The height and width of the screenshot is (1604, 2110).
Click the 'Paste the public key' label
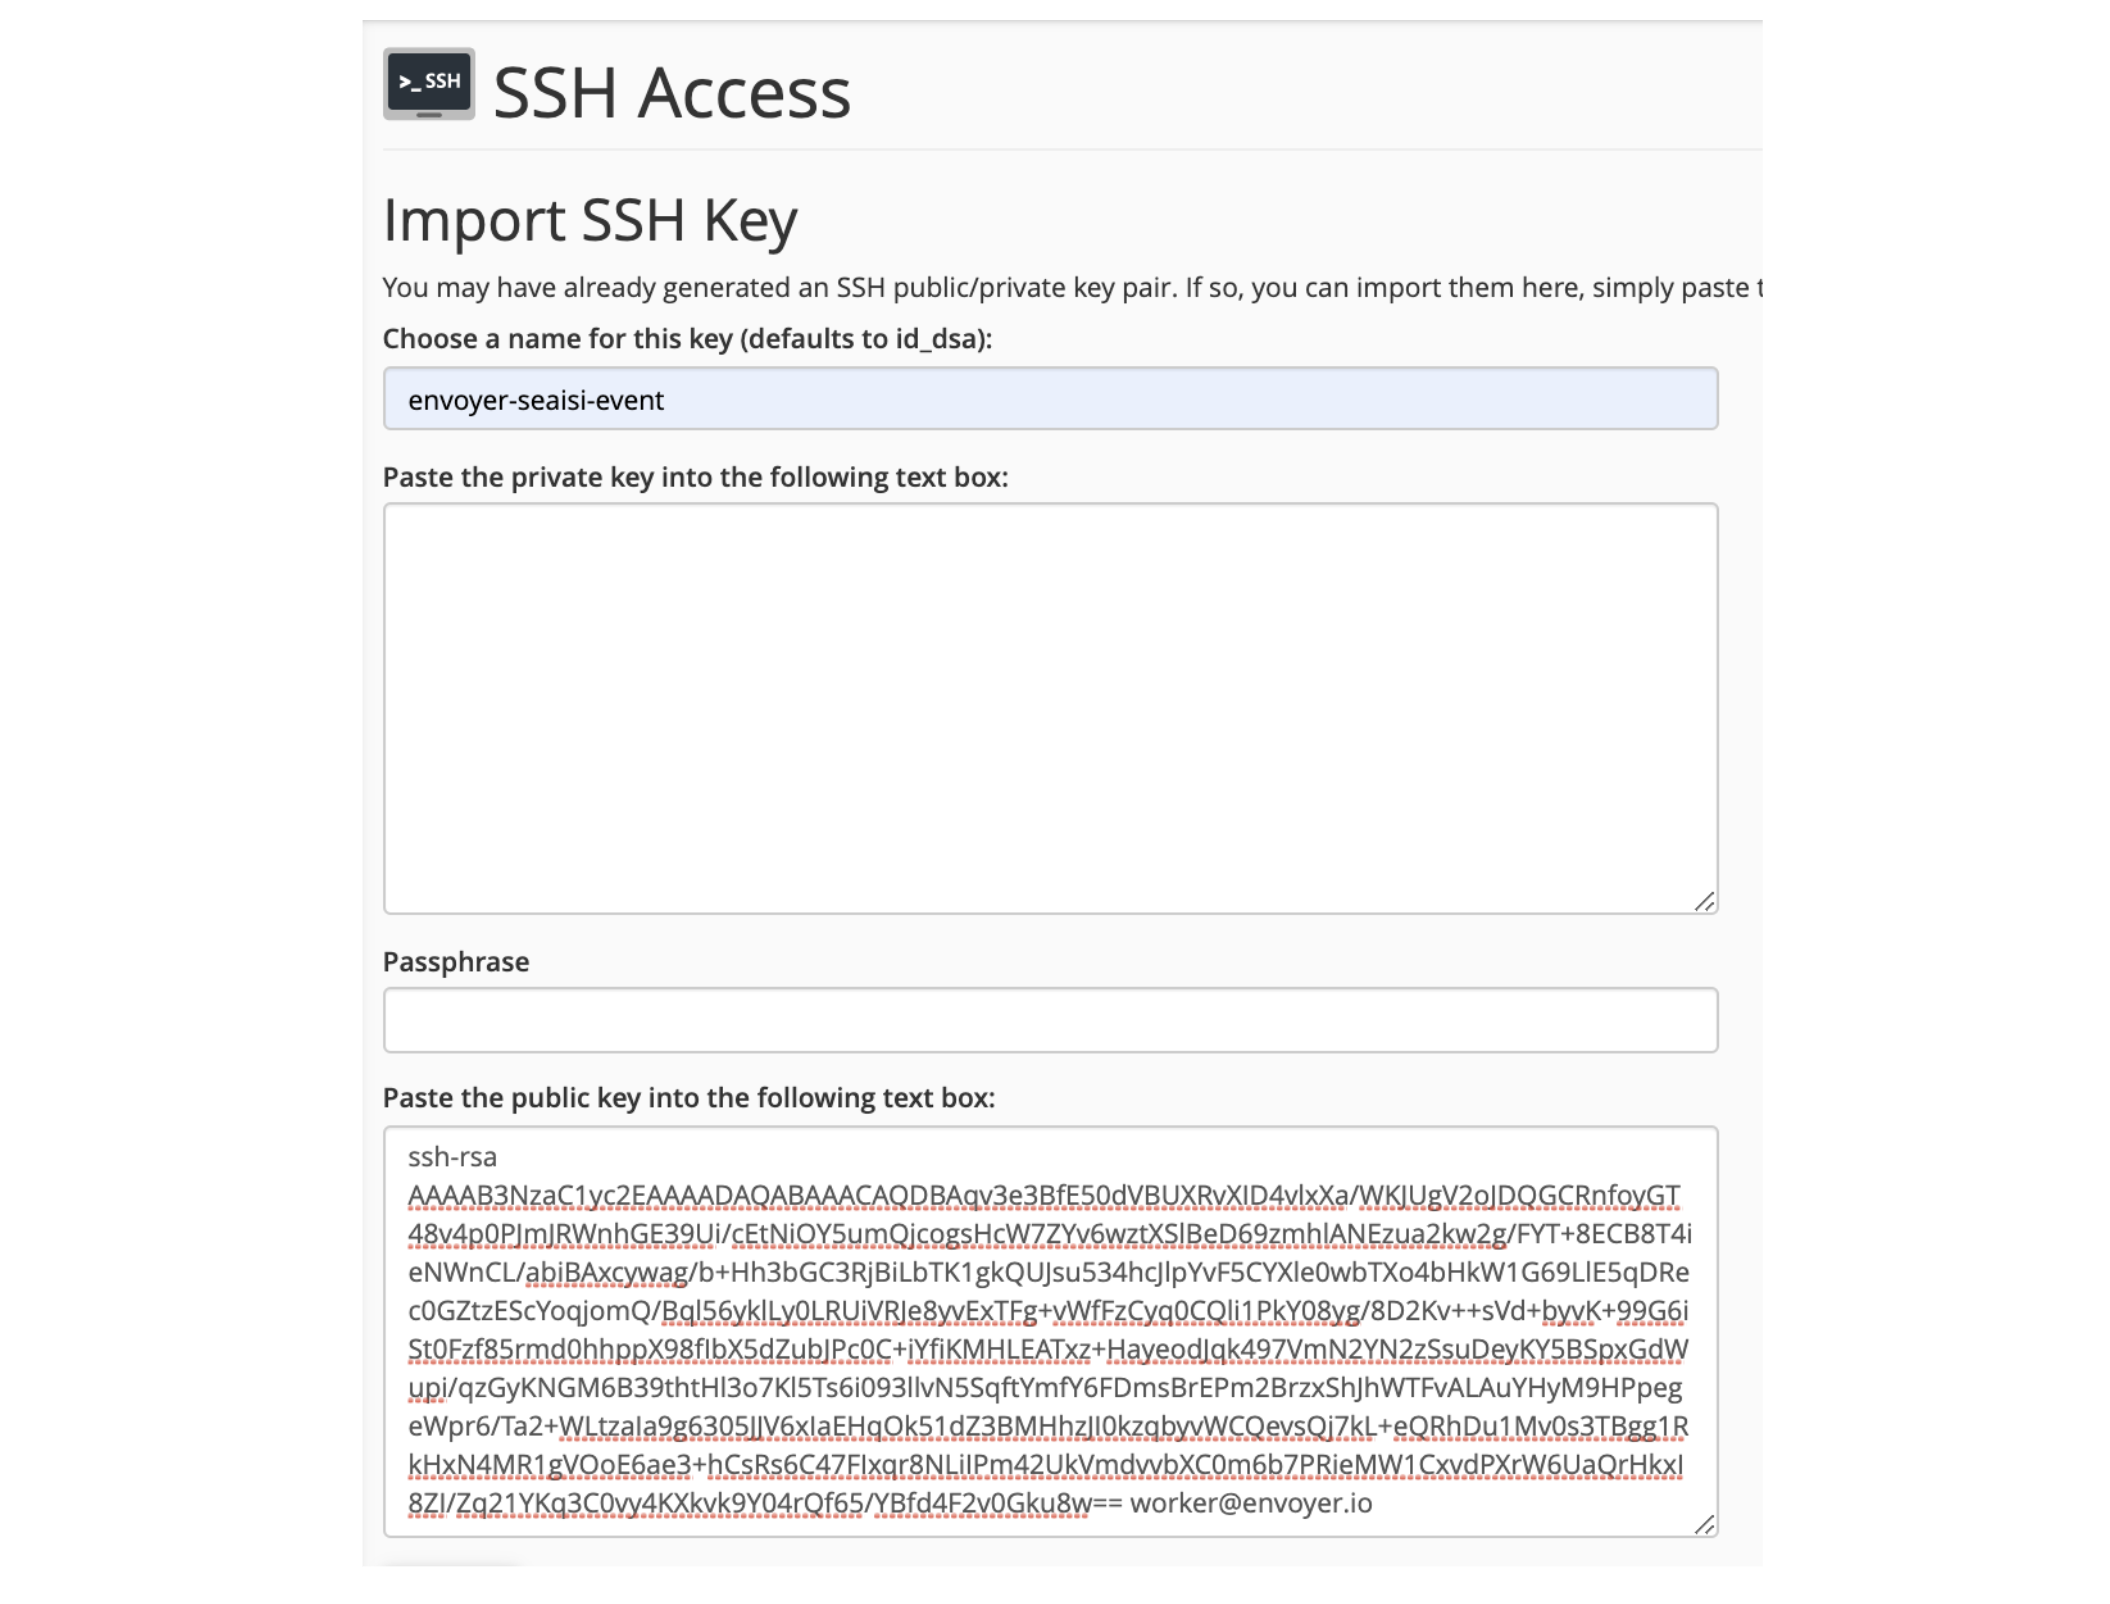point(688,1098)
